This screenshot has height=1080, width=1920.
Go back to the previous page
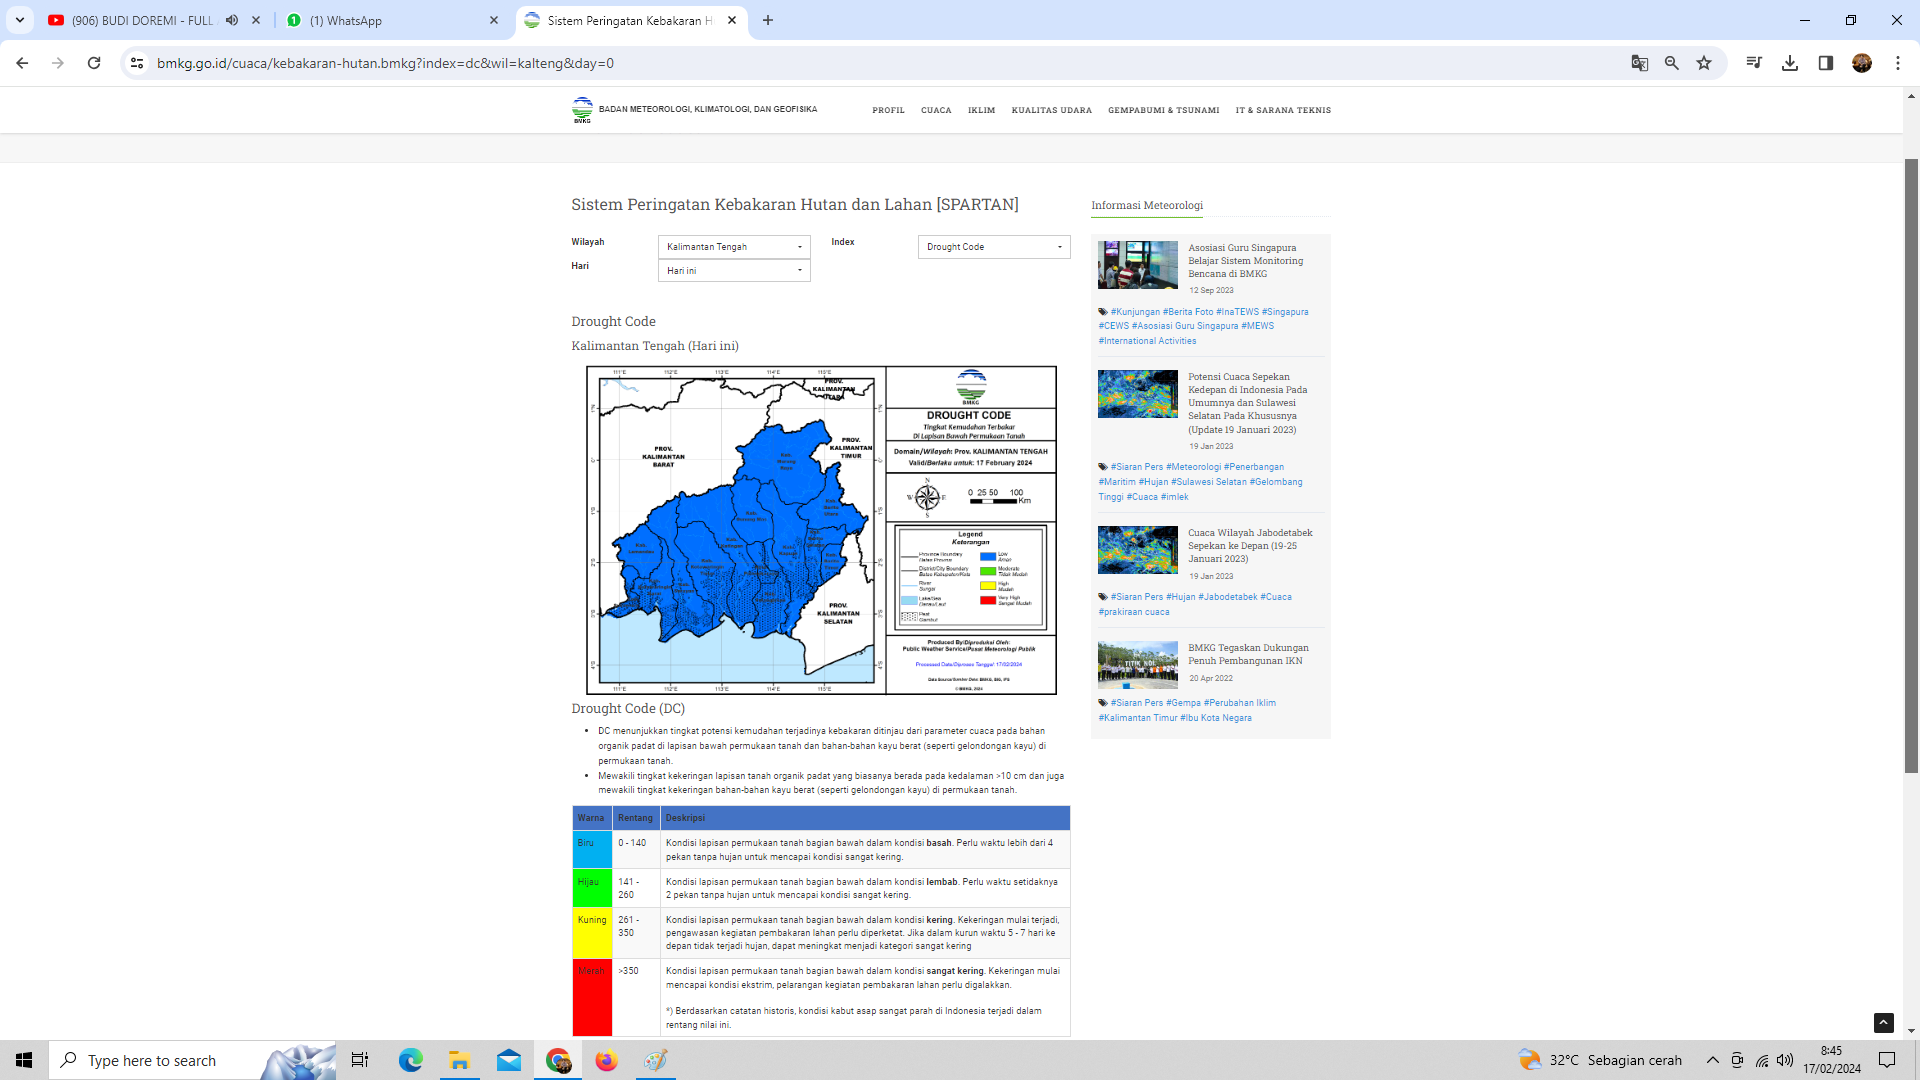(x=22, y=63)
